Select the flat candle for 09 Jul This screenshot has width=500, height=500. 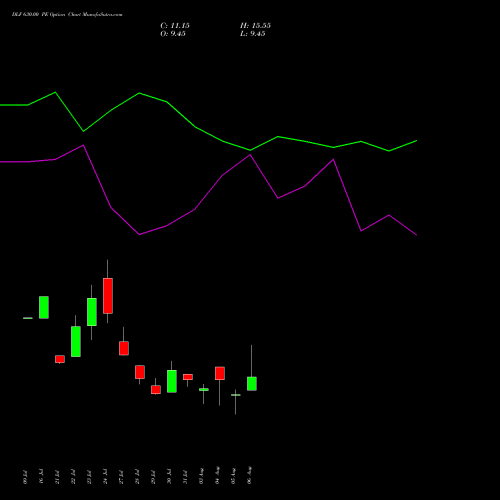coord(28,318)
